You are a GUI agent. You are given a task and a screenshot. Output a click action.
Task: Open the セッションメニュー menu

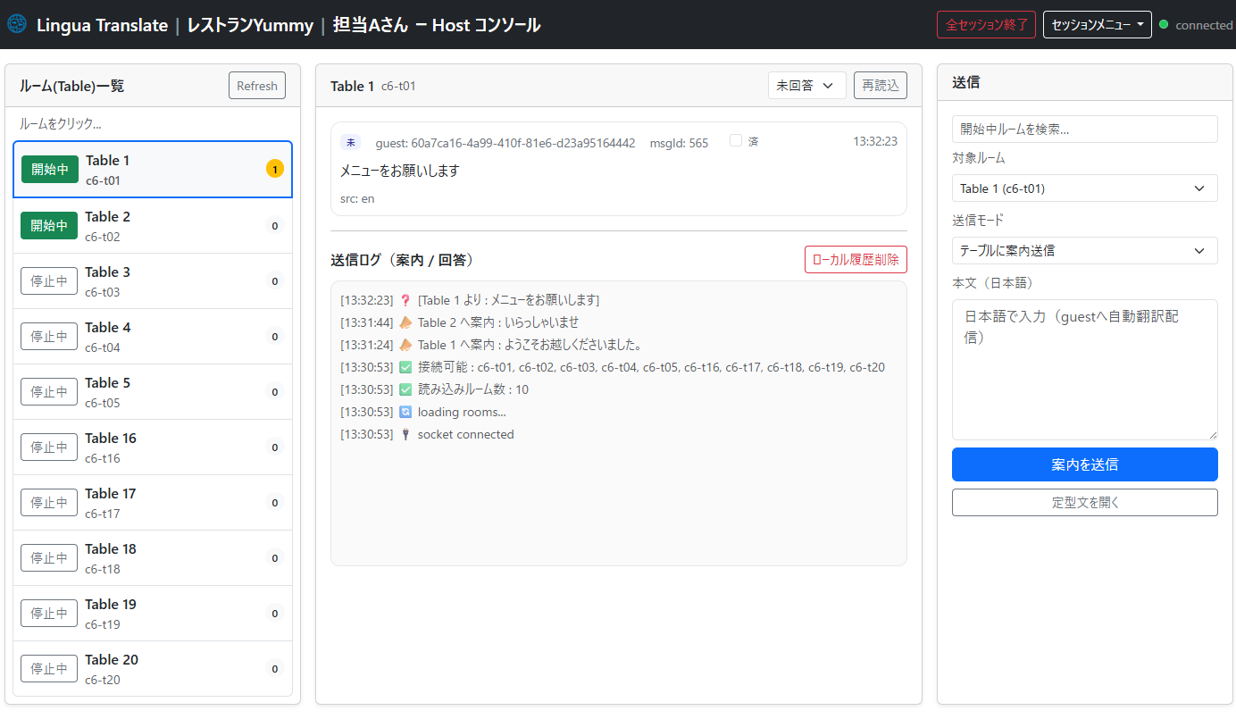point(1097,24)
